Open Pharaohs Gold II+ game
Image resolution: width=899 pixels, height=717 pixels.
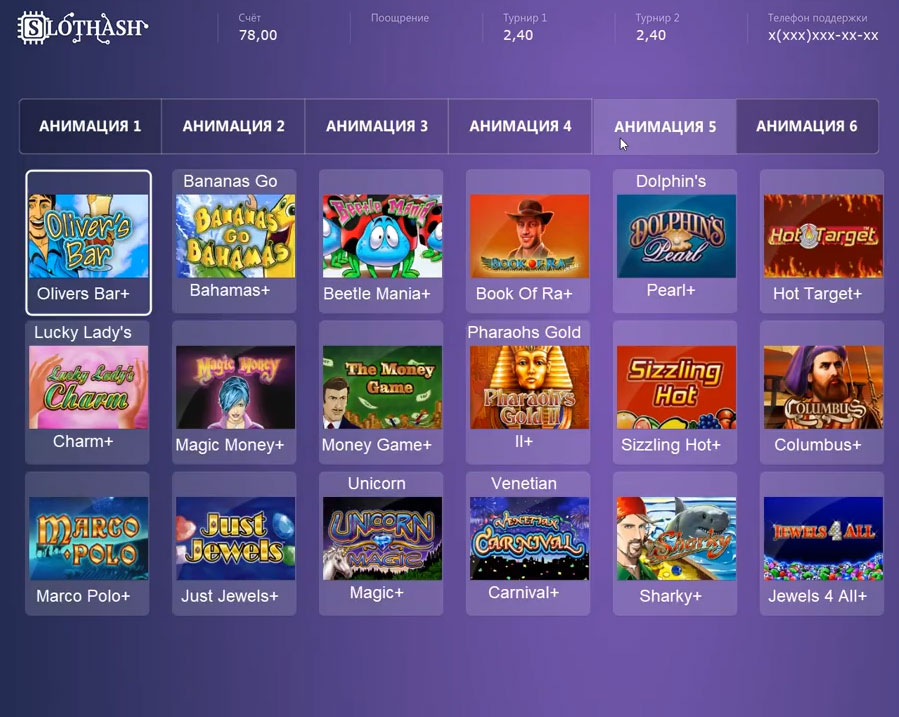click(x=528, y=393)
